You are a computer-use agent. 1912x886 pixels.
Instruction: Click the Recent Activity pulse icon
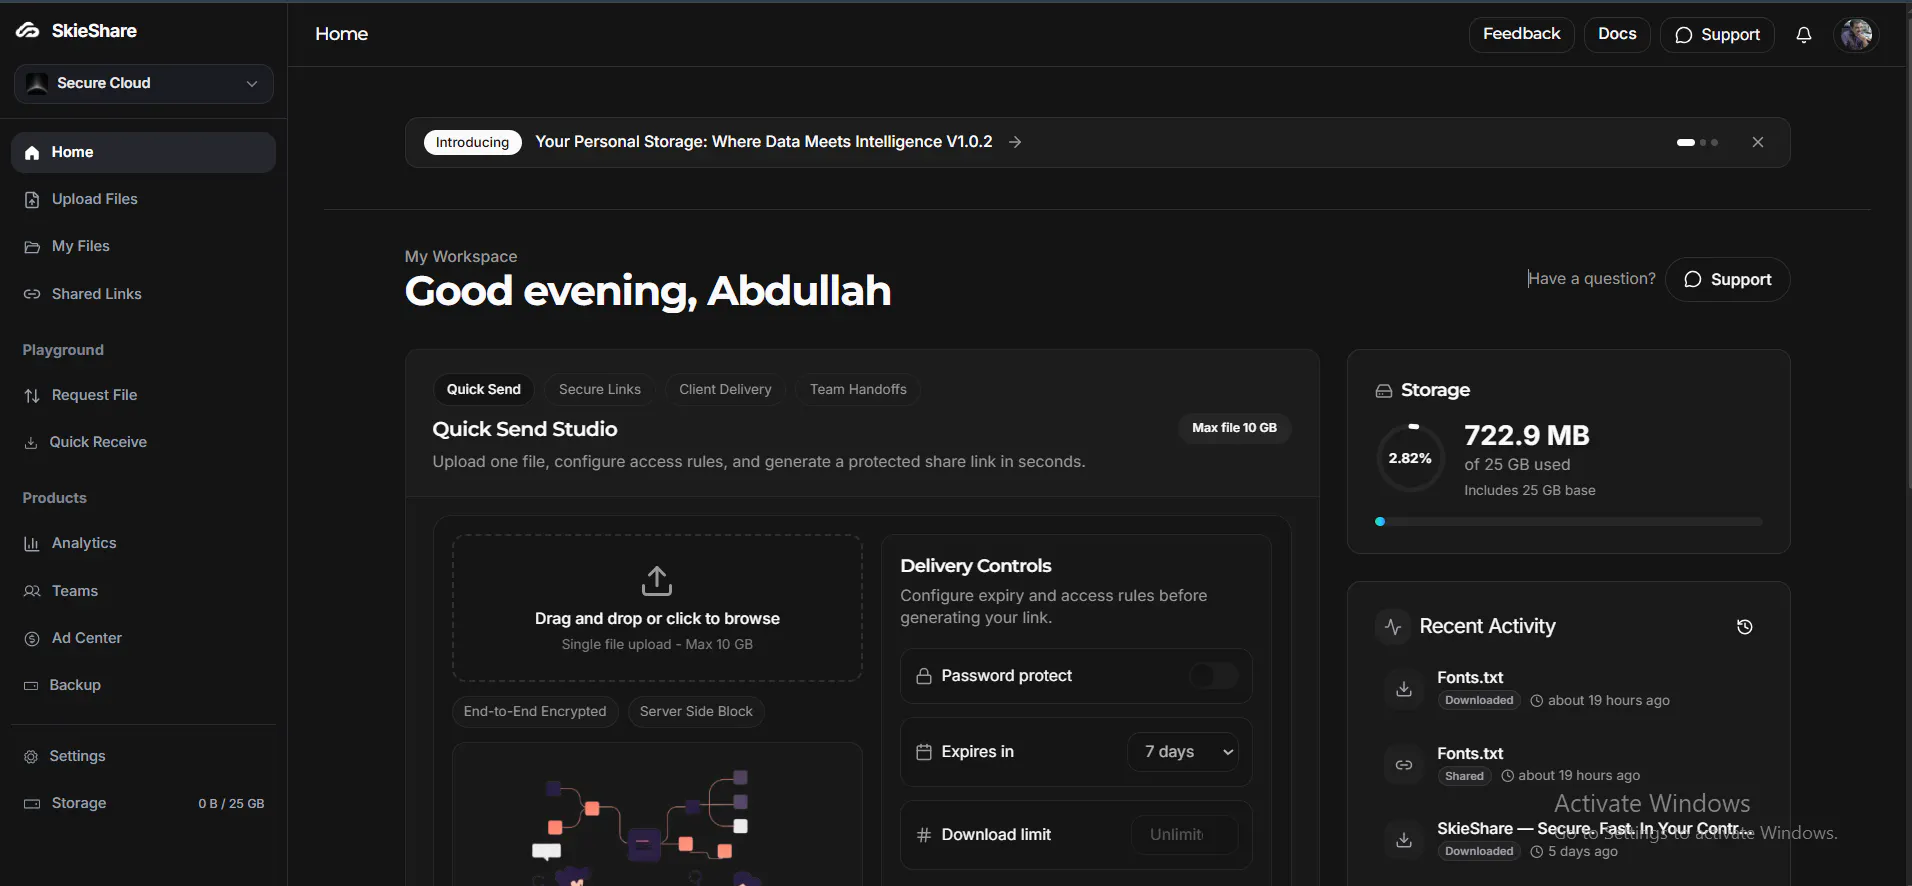(1393, 627)
